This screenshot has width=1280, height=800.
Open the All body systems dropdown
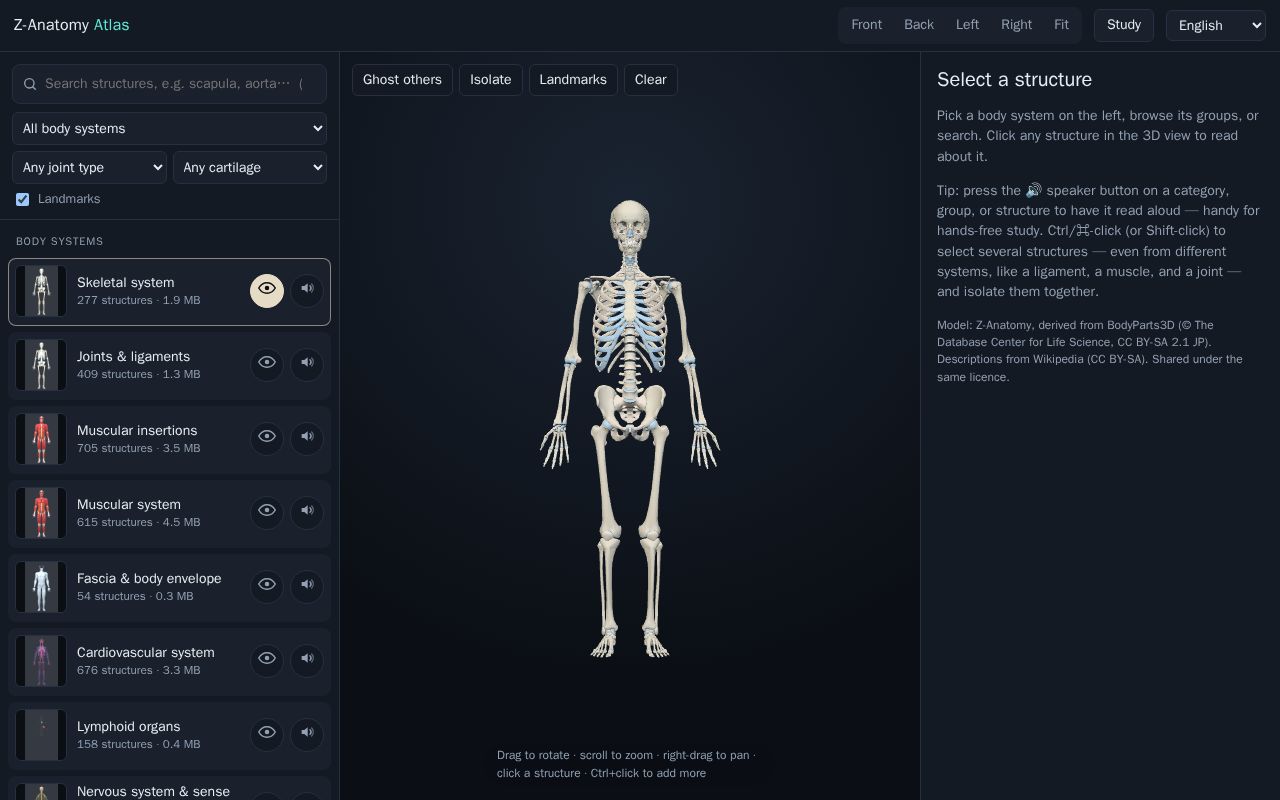pos(169,128)
